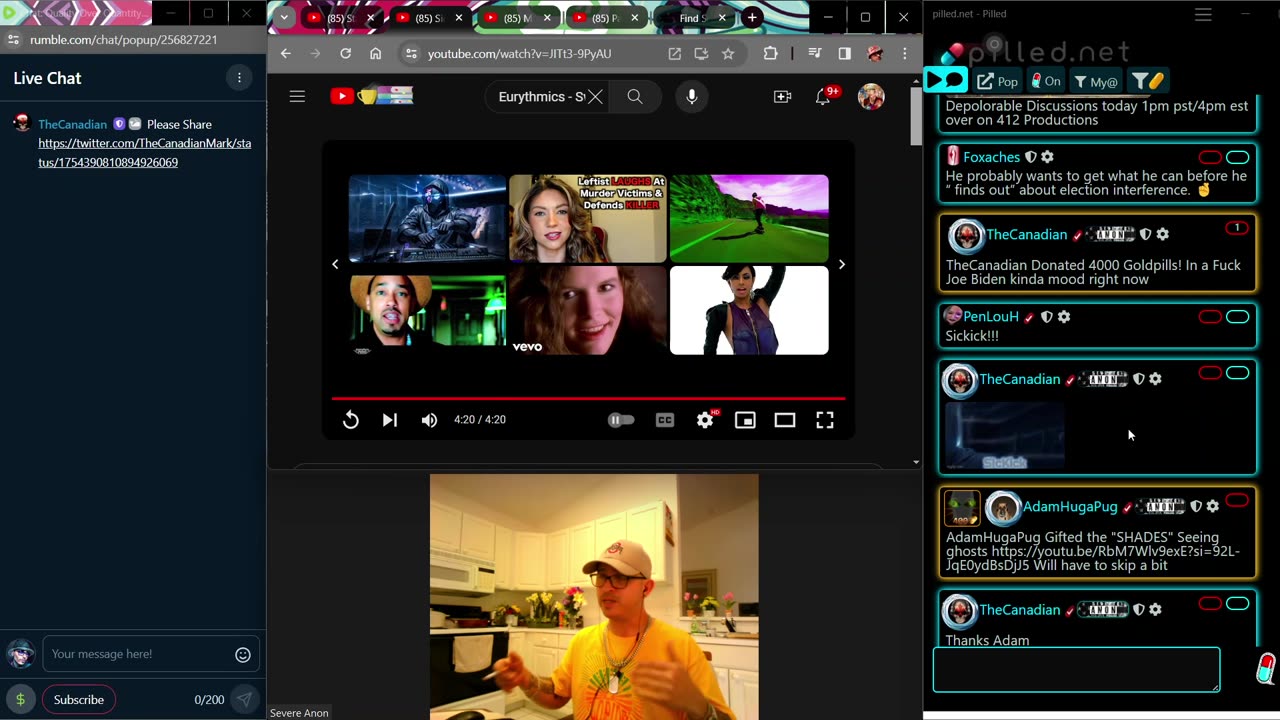Open YouTube notifications bell showing 9+
1280x720 pixels.
824,96
